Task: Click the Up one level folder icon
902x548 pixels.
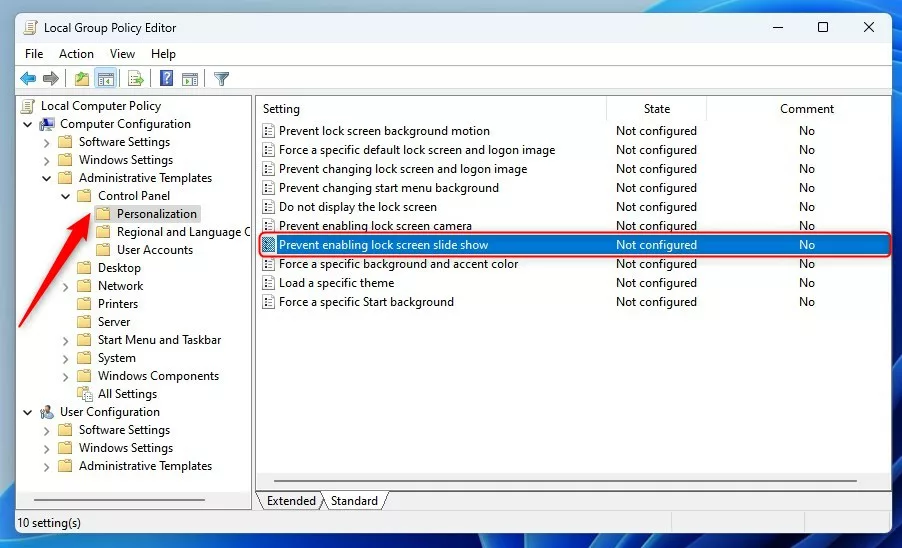Action: click(x=82, y=78)
